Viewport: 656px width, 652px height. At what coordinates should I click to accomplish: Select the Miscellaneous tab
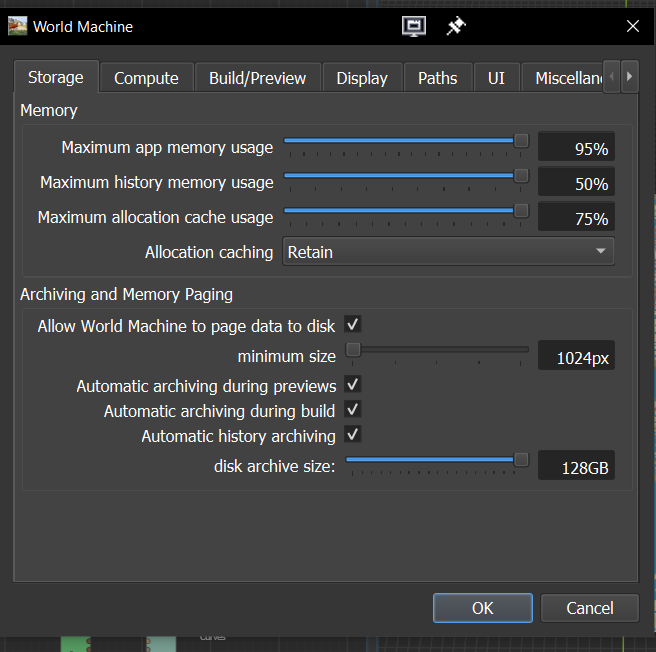562,78
